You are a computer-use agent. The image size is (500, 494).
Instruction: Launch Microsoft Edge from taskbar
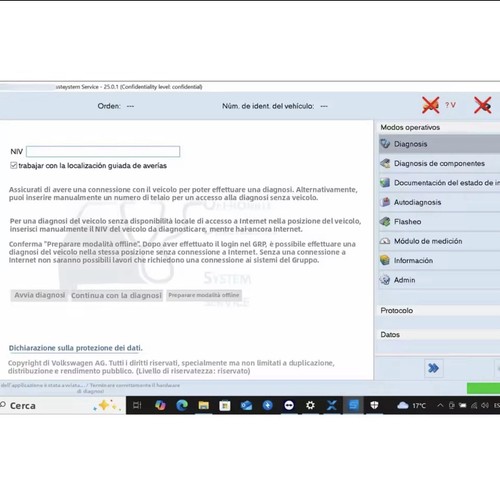coord(182,405)
